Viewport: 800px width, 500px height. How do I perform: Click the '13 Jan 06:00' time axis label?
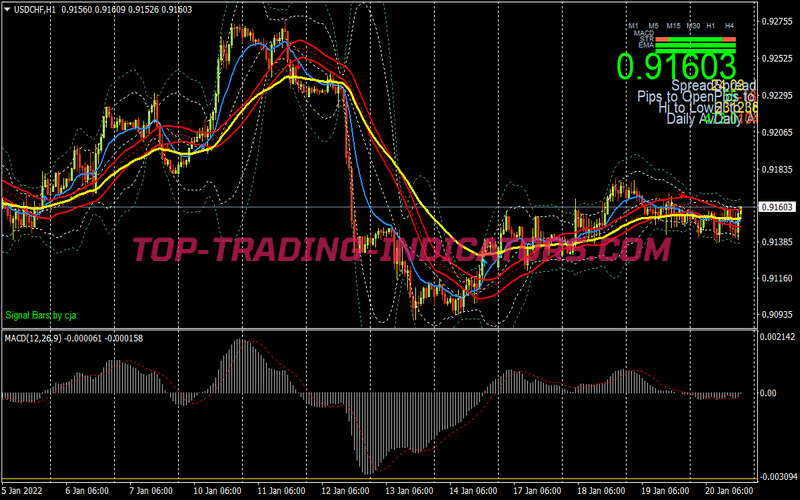pyautogui.click(x=409, y=491)
